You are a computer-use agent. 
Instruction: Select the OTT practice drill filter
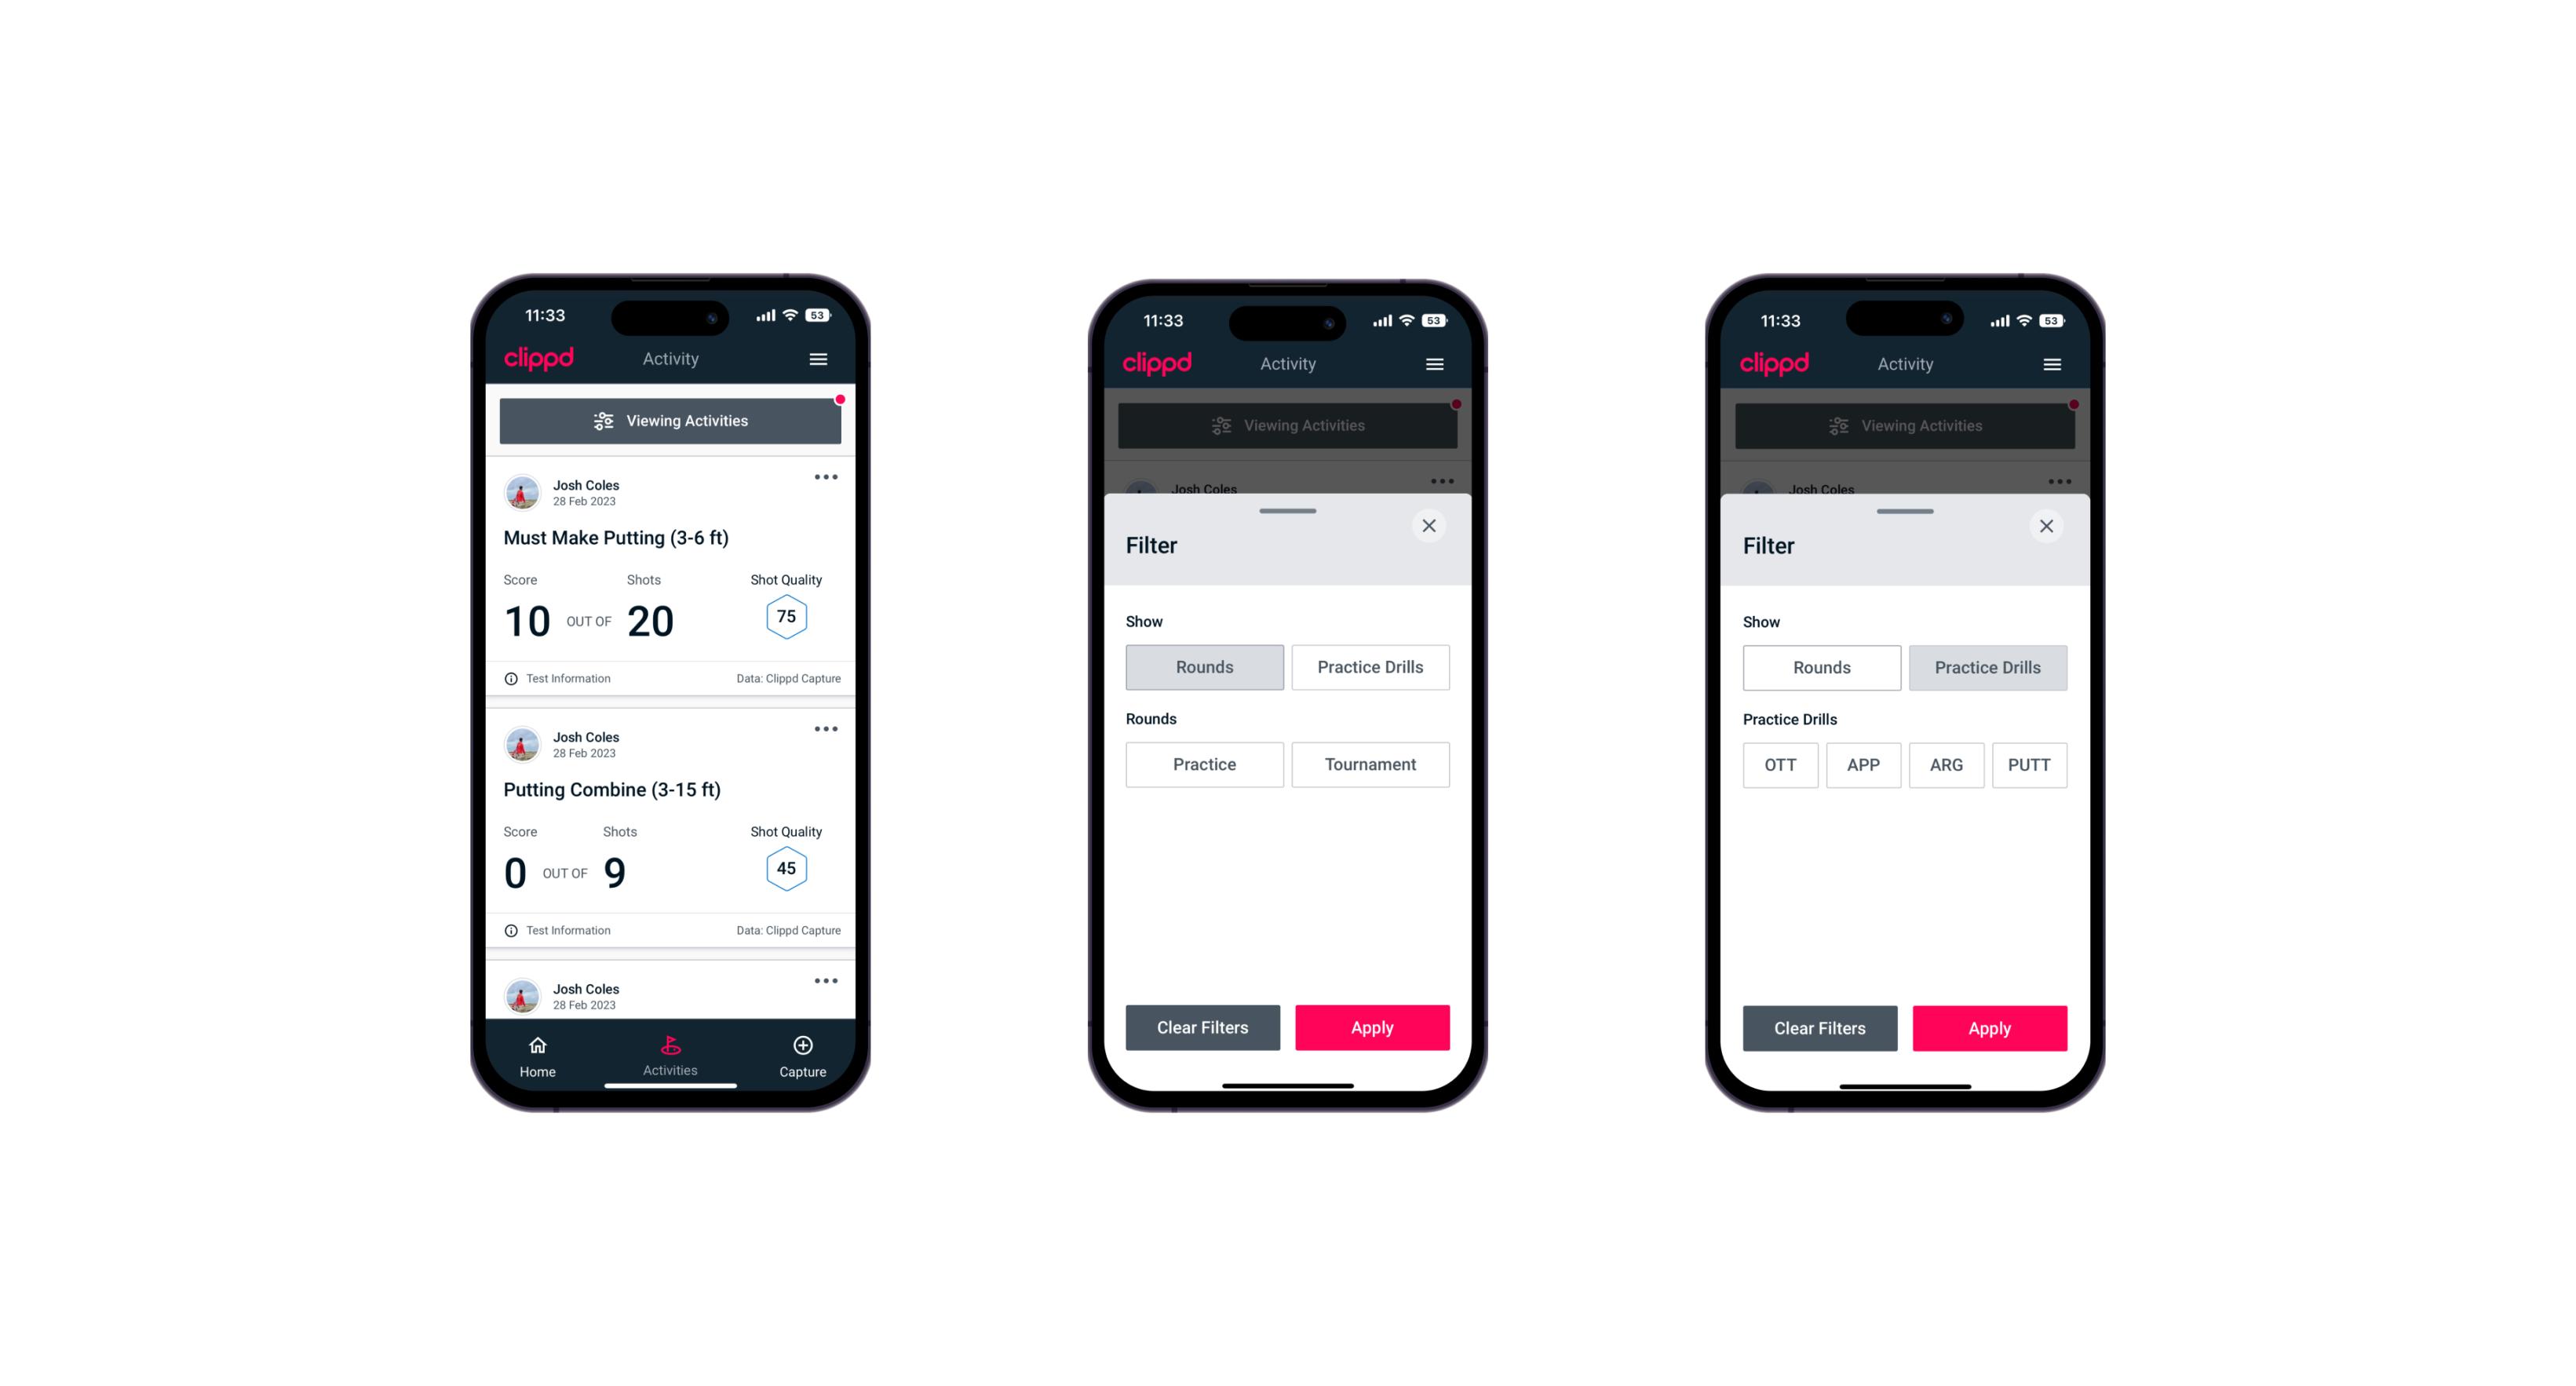pos(1782,764)
